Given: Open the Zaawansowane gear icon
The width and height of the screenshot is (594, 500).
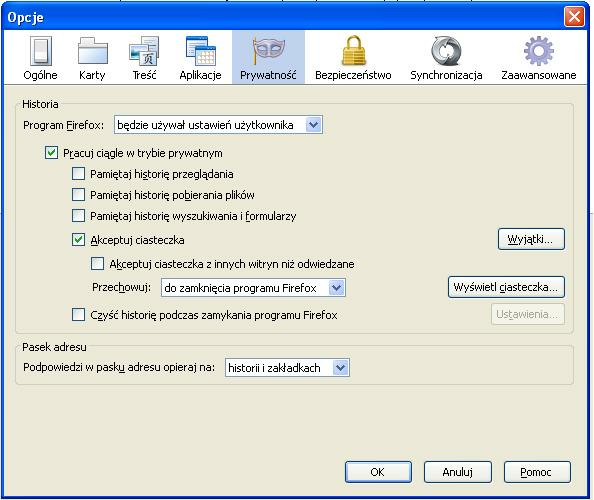Looking at the screenshot, I should tap(539, 51).
